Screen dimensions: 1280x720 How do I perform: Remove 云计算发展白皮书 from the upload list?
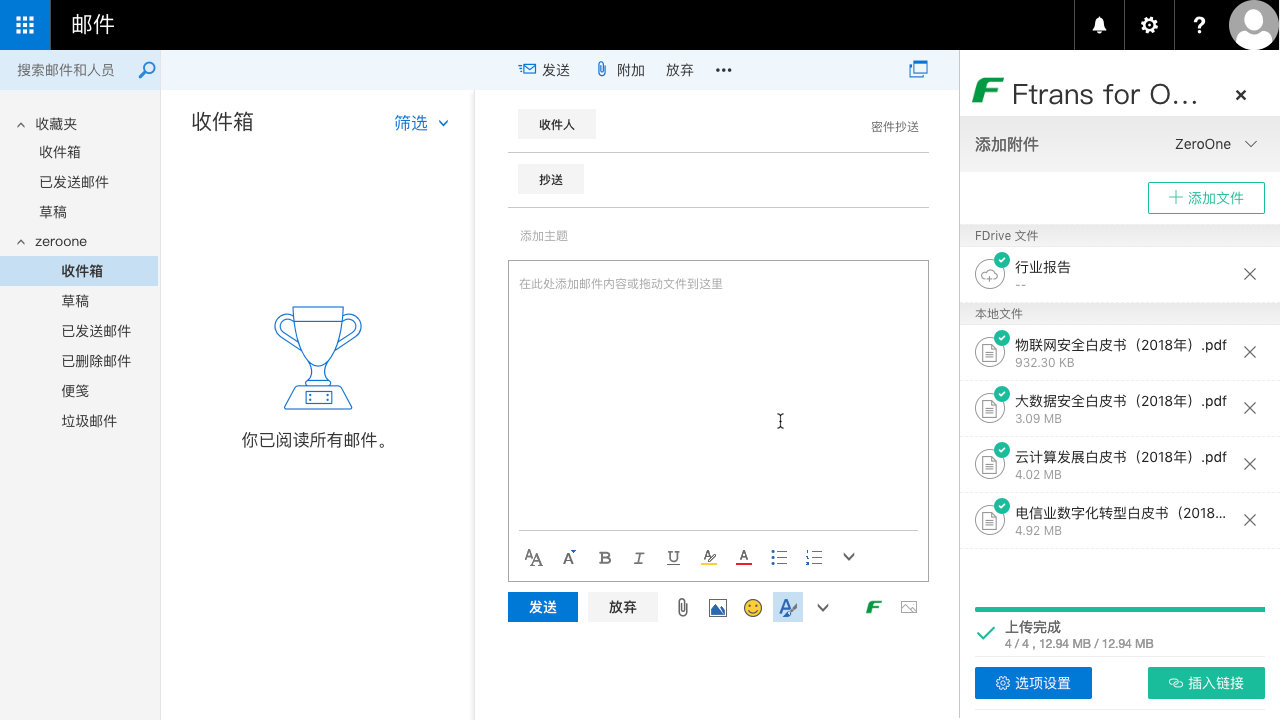[1250, 464]
